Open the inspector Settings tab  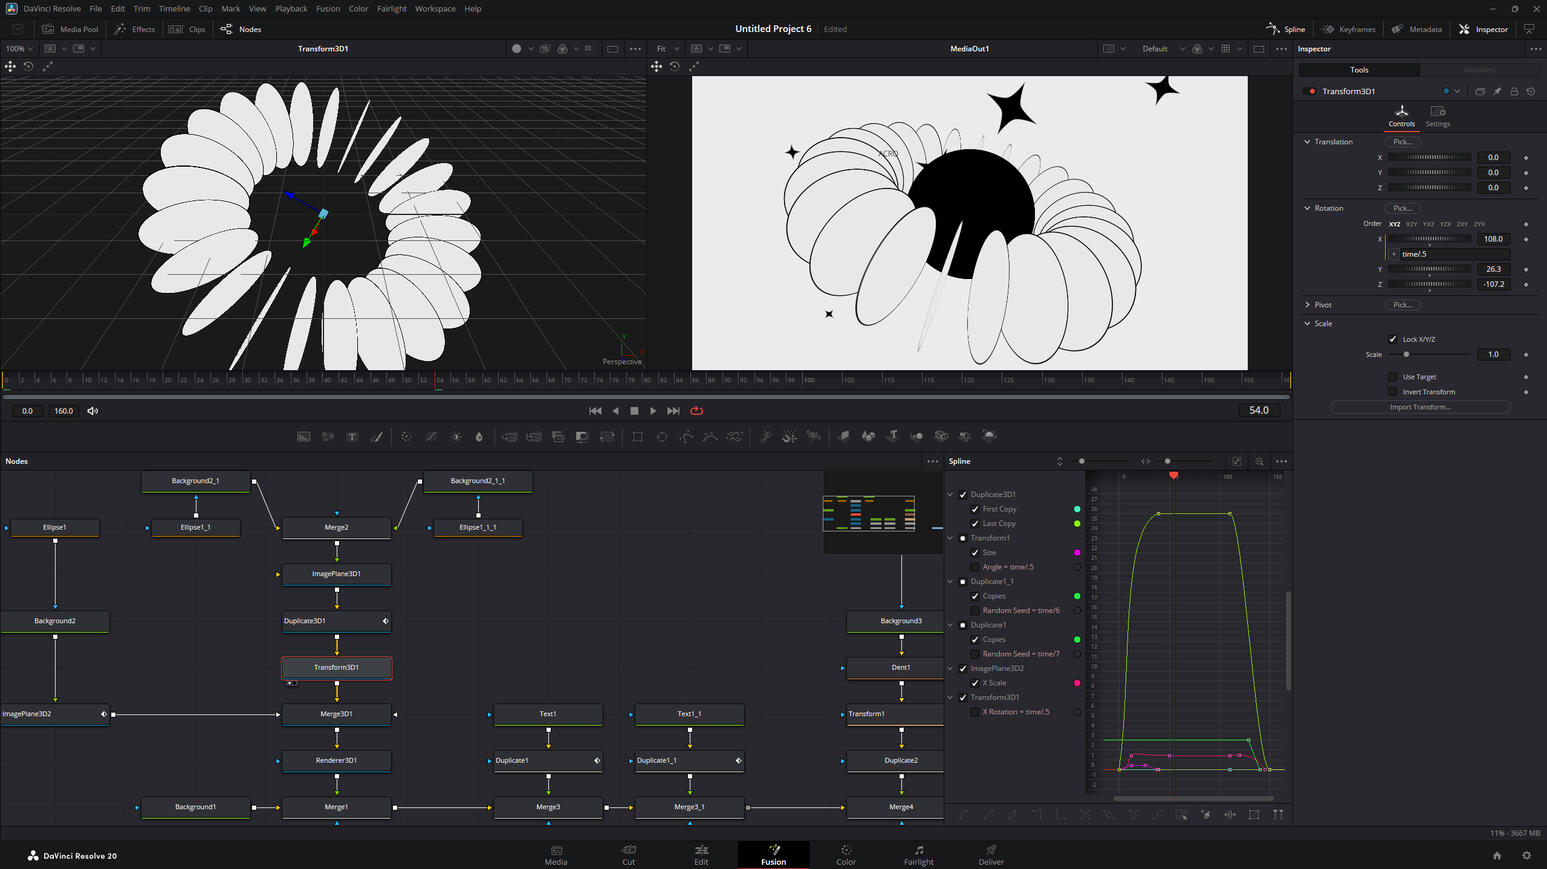(1438, 116)
